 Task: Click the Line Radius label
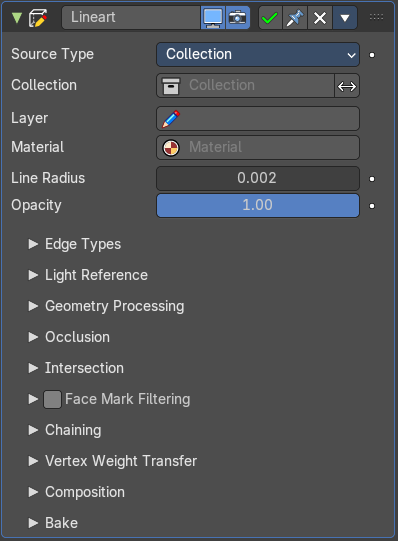click(48, 178)
